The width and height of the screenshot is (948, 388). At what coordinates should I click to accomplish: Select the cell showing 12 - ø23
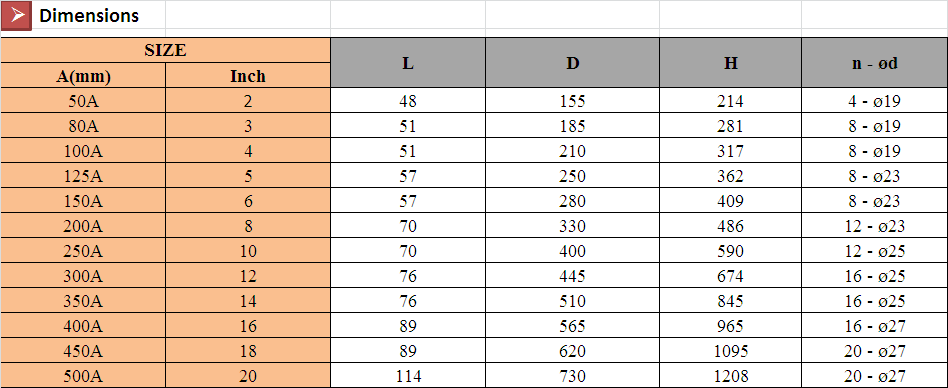874,226
